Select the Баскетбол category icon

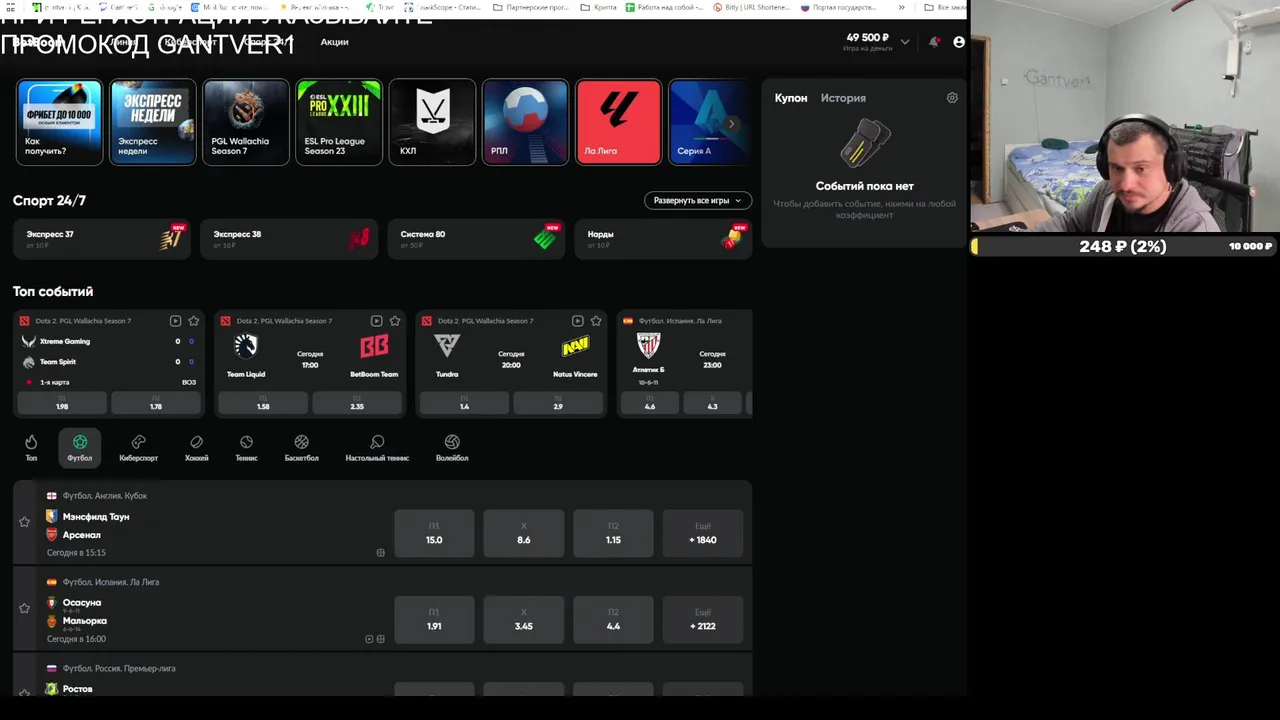click(301, 447)
